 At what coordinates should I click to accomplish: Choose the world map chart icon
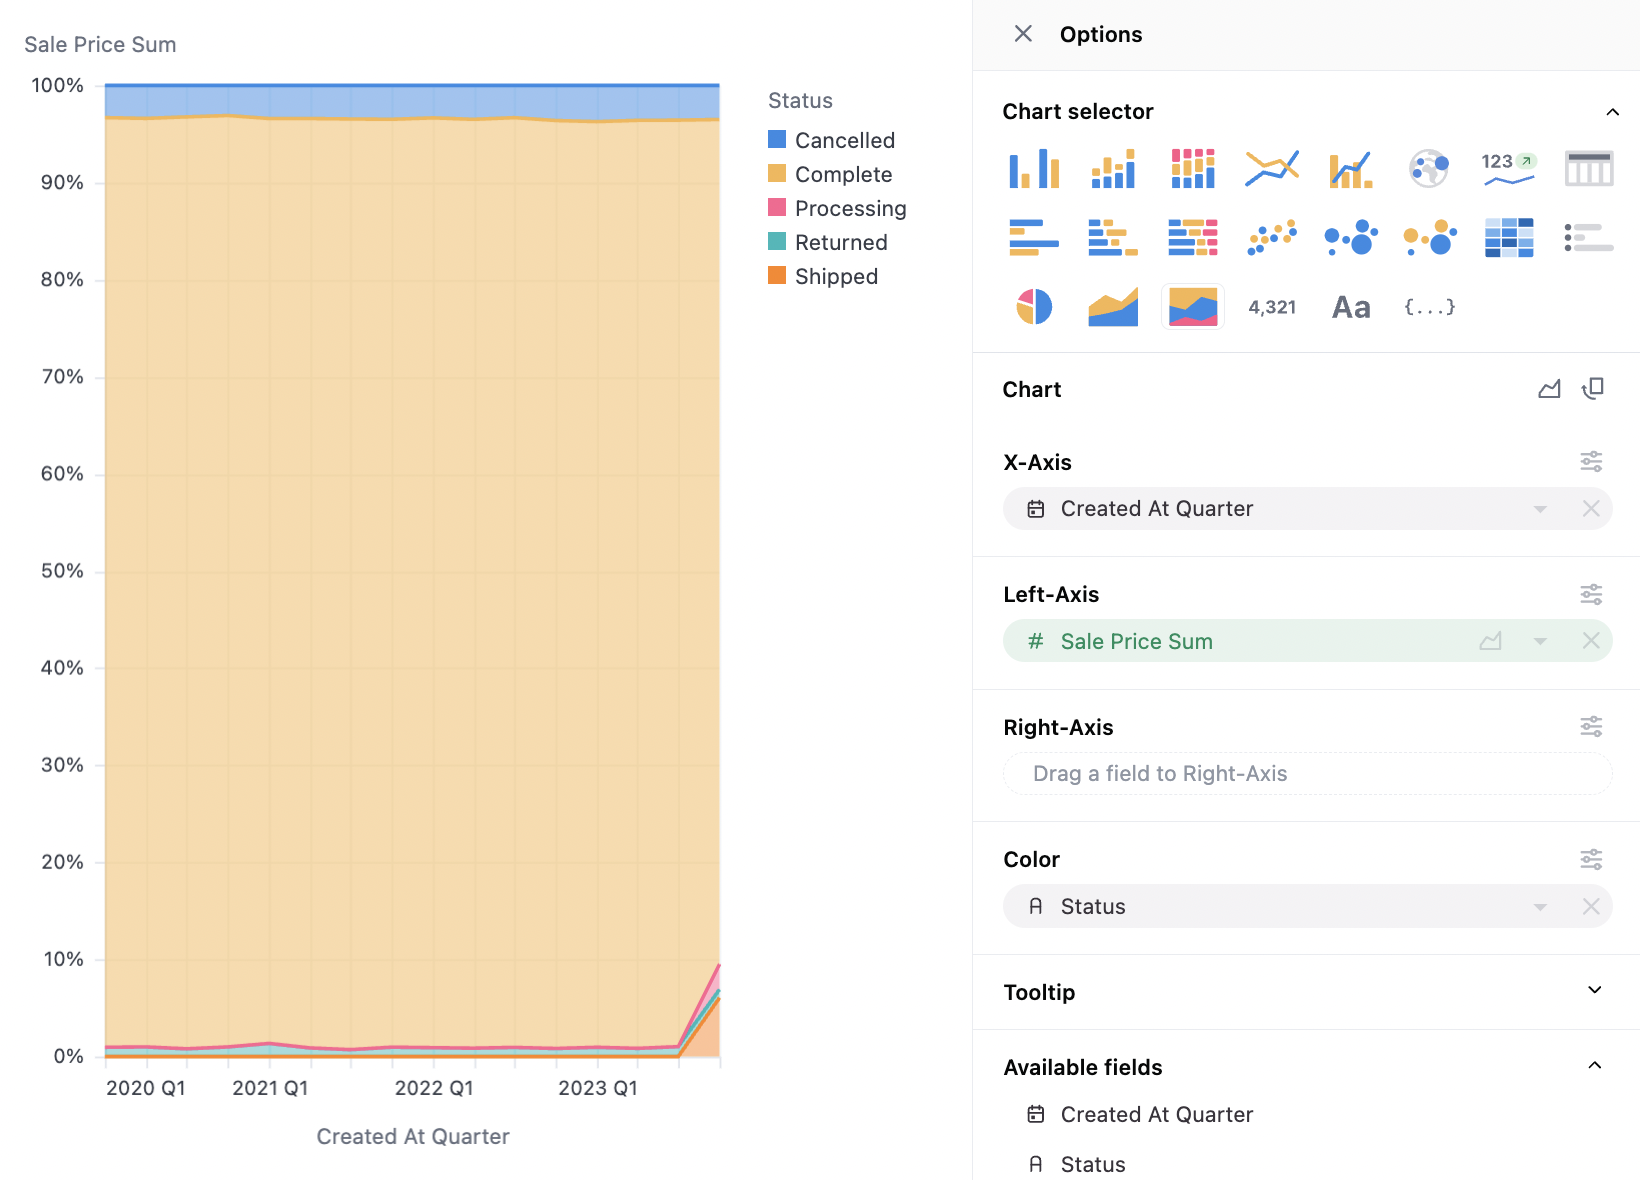pyautogui.click(x=1429, y=168)
